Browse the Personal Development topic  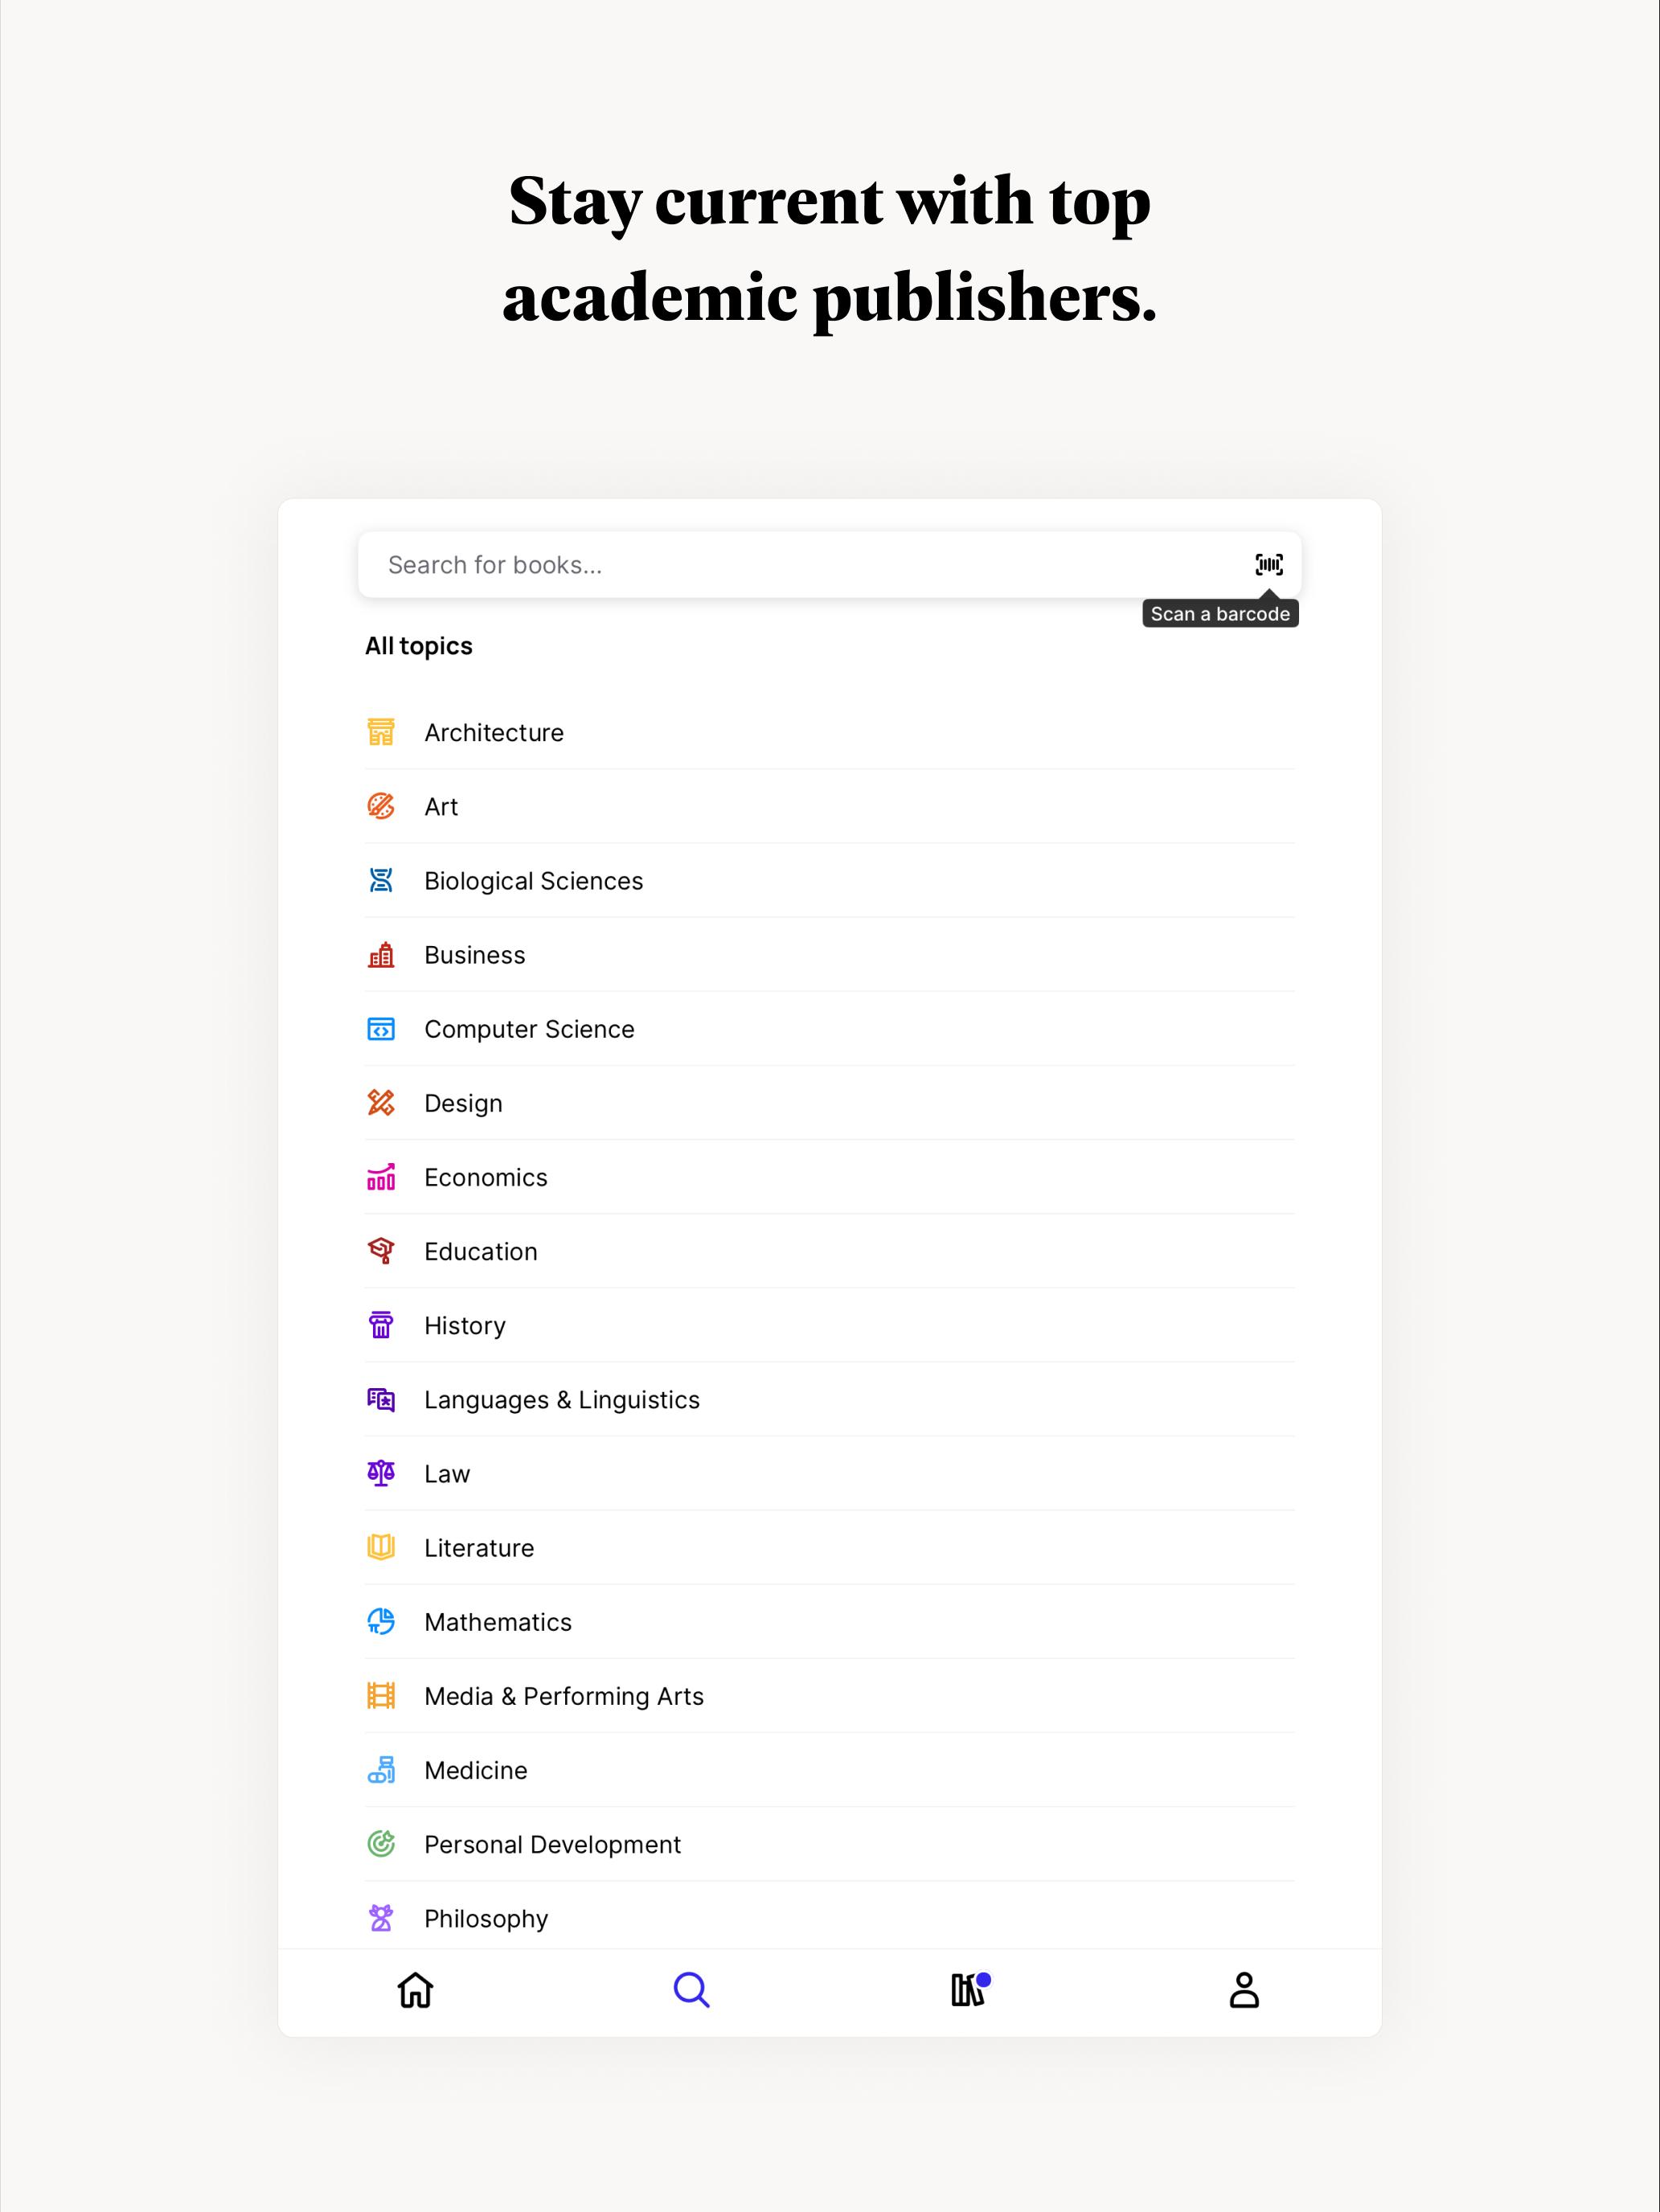click(x=552, y=1844)
